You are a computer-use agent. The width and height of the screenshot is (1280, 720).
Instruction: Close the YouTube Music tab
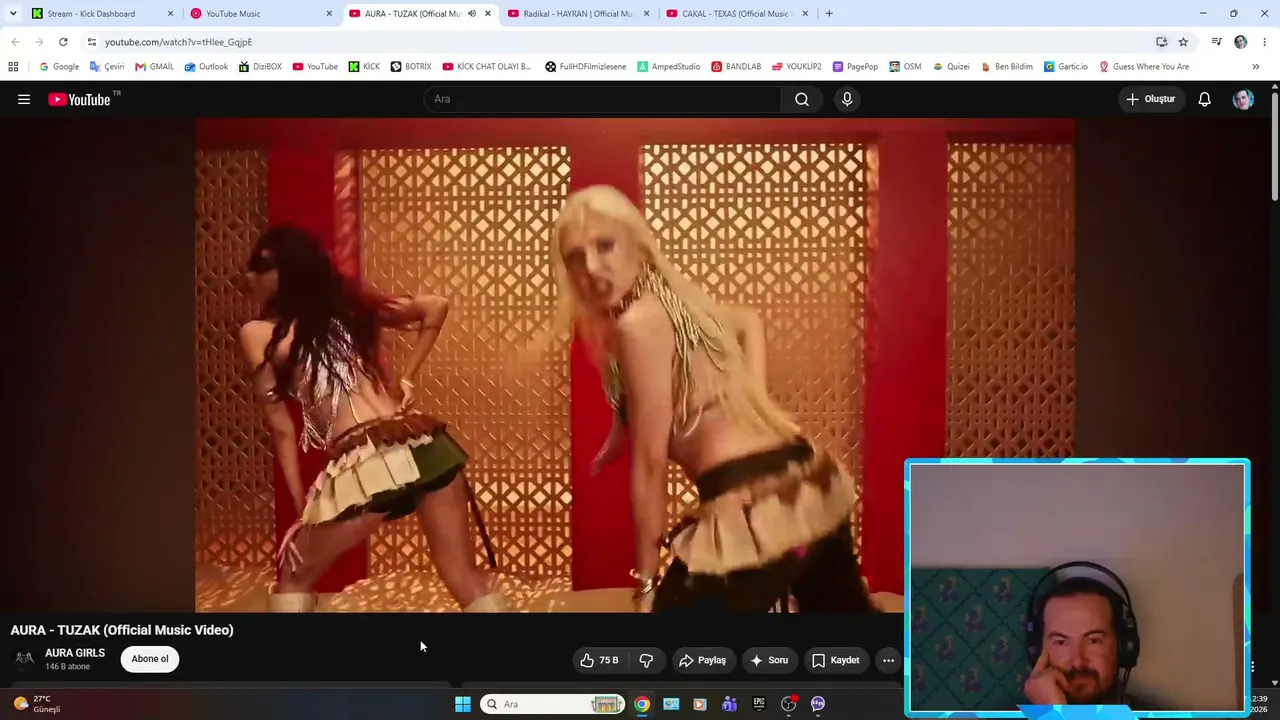pos(329,13)
